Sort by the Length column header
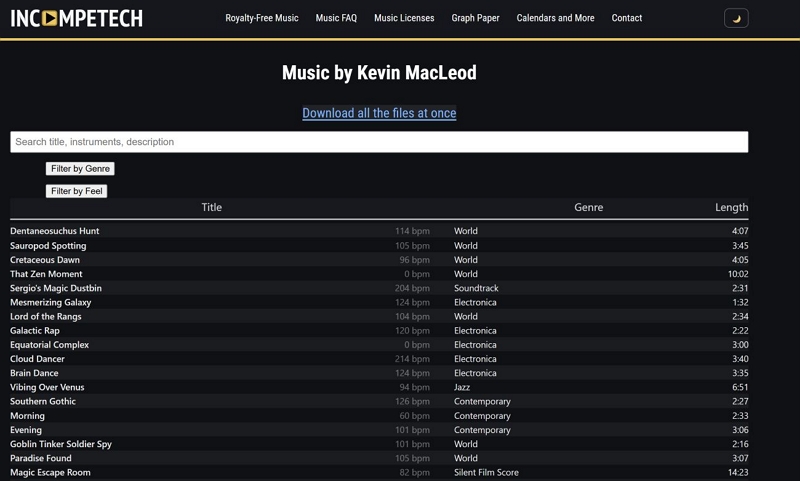Viewport: 800px width, 481px height. coord(731,207)
